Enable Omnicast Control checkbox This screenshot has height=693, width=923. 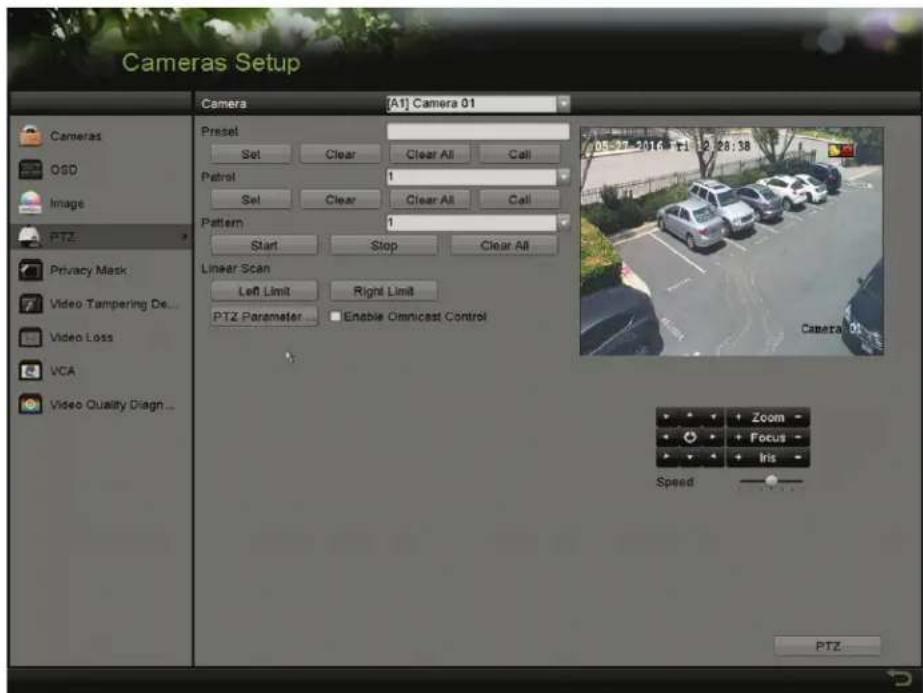[335, 317]
